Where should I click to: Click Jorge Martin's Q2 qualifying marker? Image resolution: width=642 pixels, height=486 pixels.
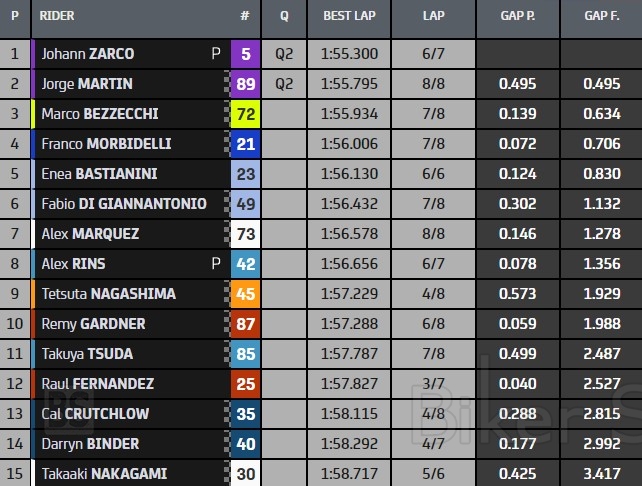[284, 85]
